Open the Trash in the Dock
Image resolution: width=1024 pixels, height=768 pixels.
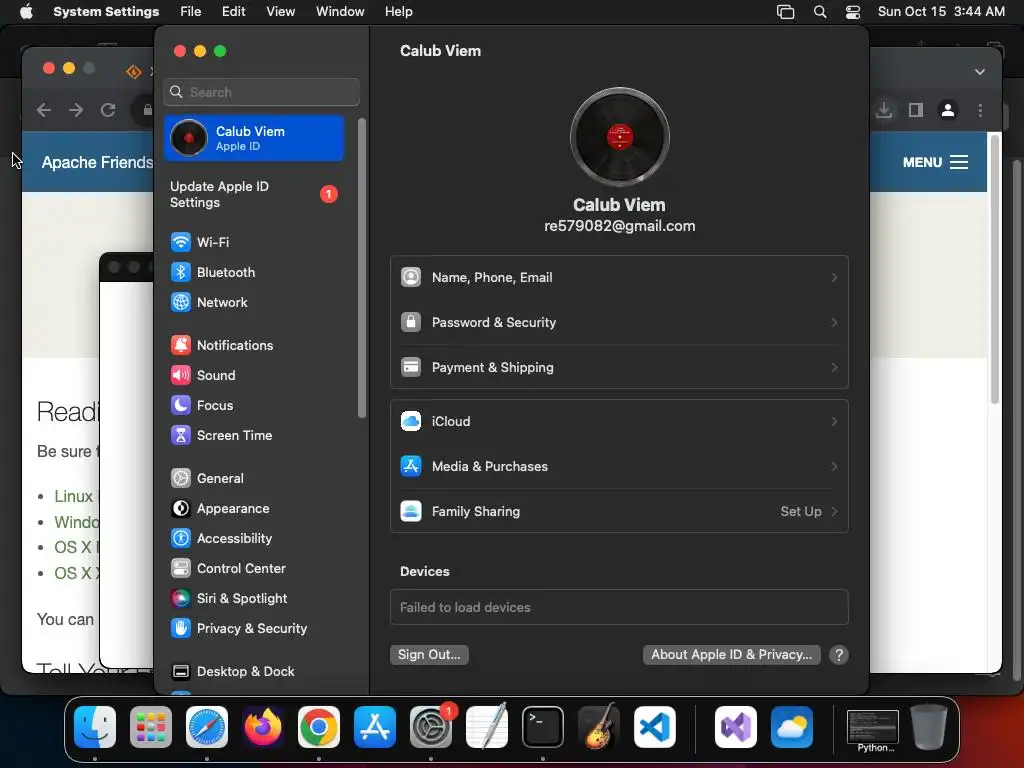929,727
